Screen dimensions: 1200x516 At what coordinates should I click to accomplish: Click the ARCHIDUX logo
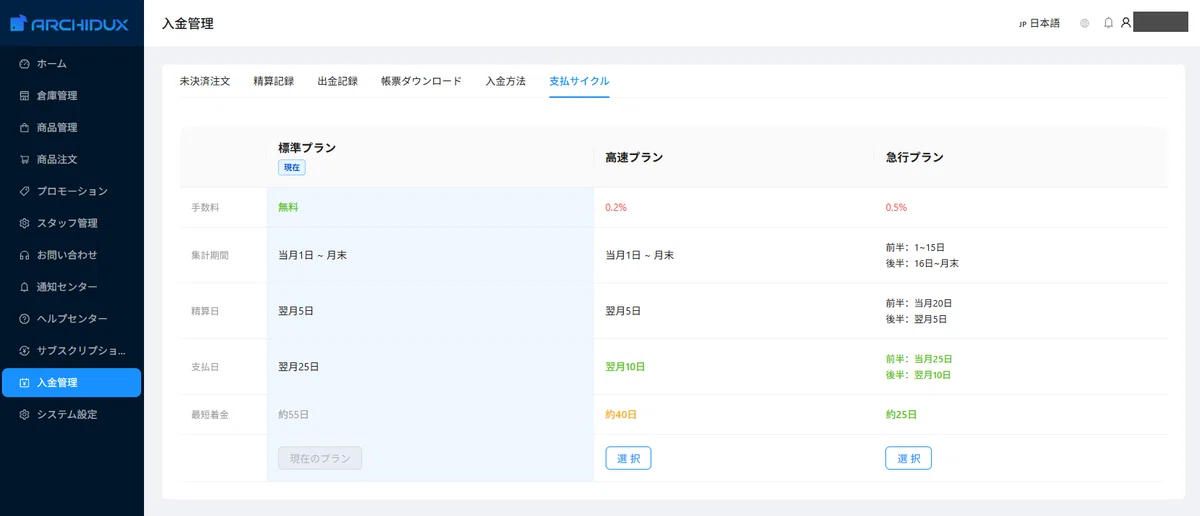(x=70, y=23)
